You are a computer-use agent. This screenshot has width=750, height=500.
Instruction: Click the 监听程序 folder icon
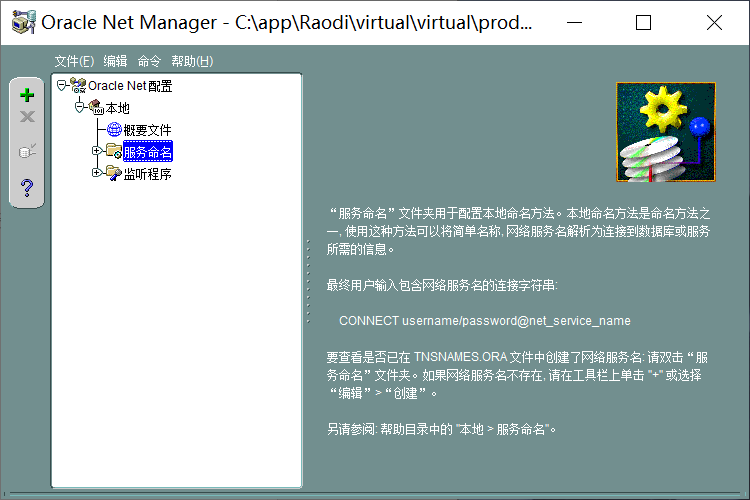pos(114,173)
